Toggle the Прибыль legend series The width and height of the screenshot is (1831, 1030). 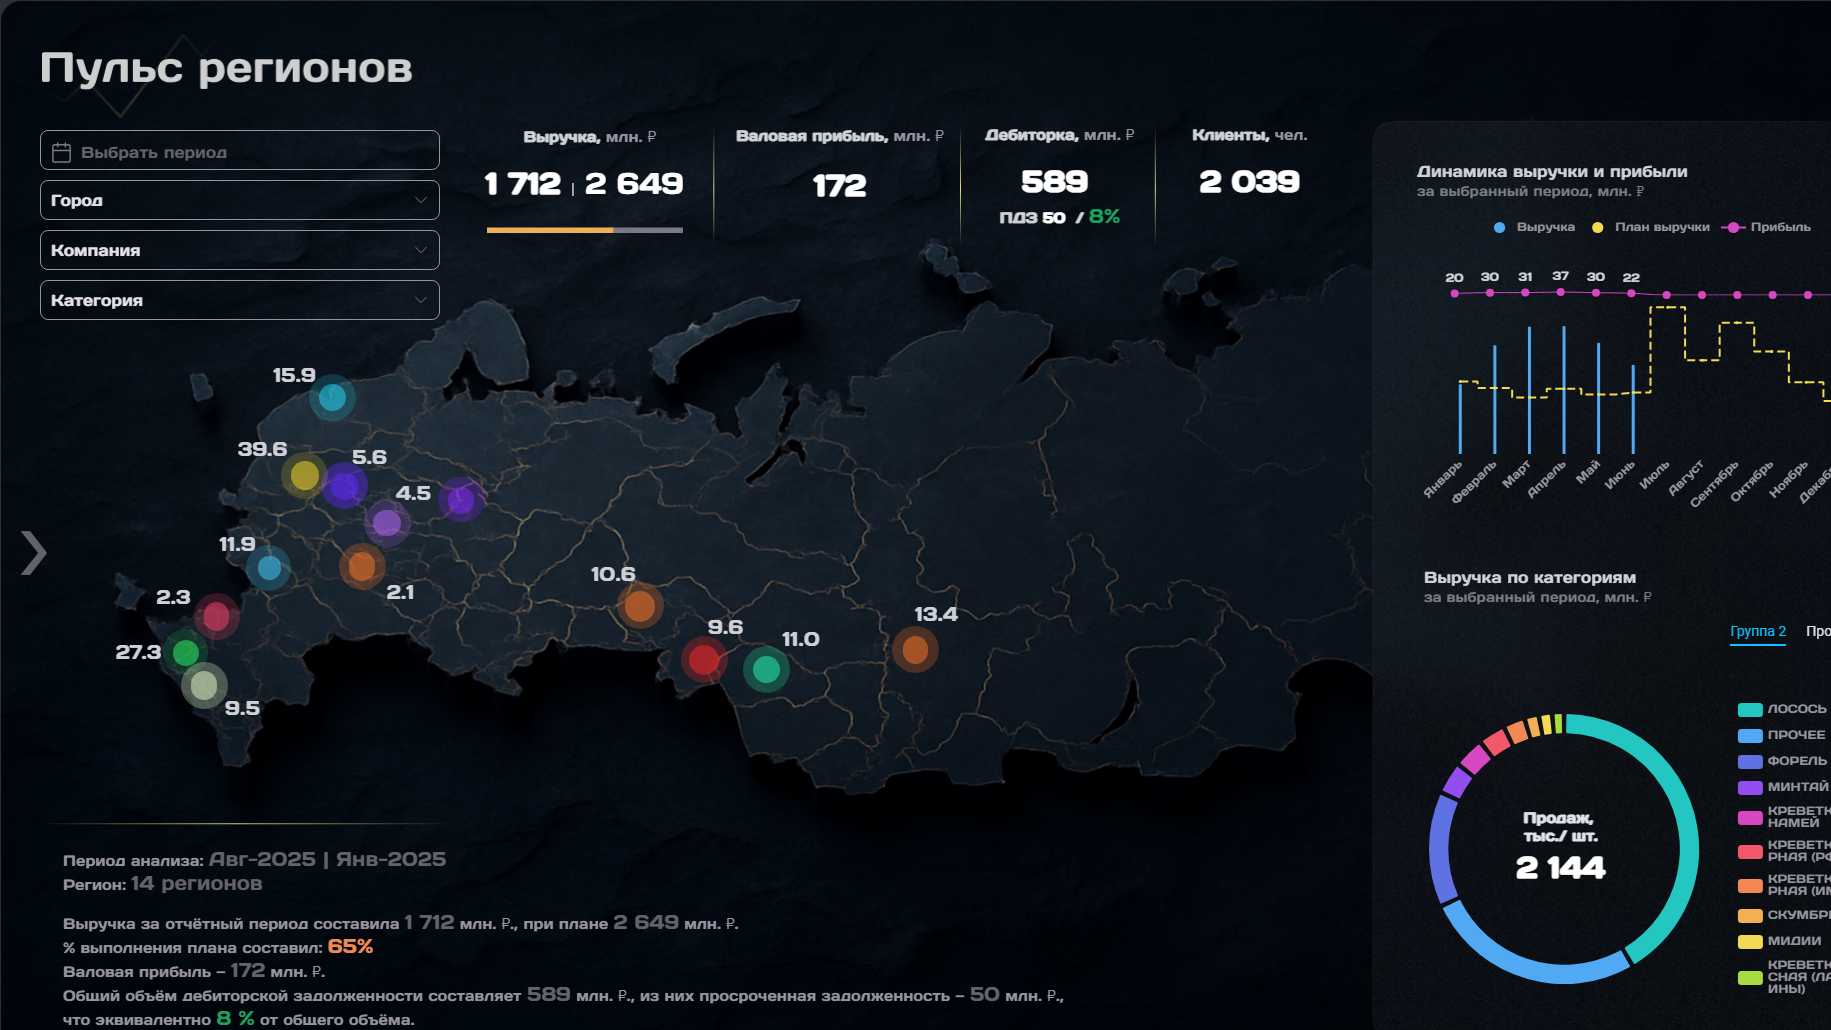click(x=1767, y=227)
